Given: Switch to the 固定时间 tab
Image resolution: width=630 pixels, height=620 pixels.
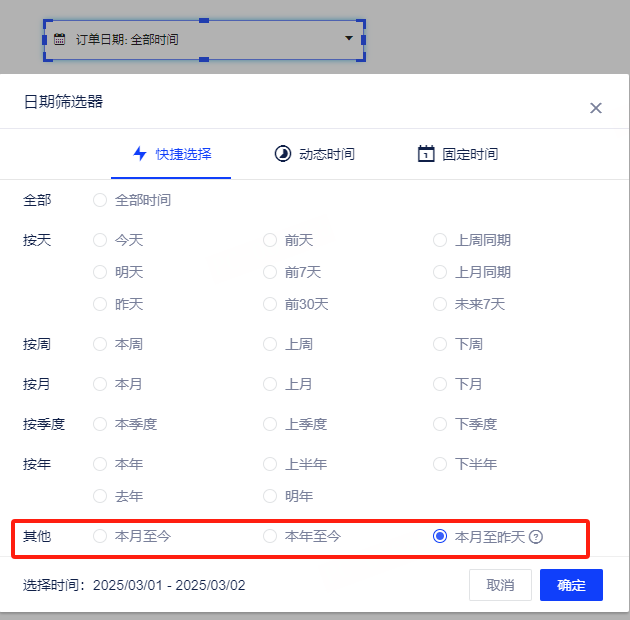Looking at the screenshot, I should coord(458,154).
